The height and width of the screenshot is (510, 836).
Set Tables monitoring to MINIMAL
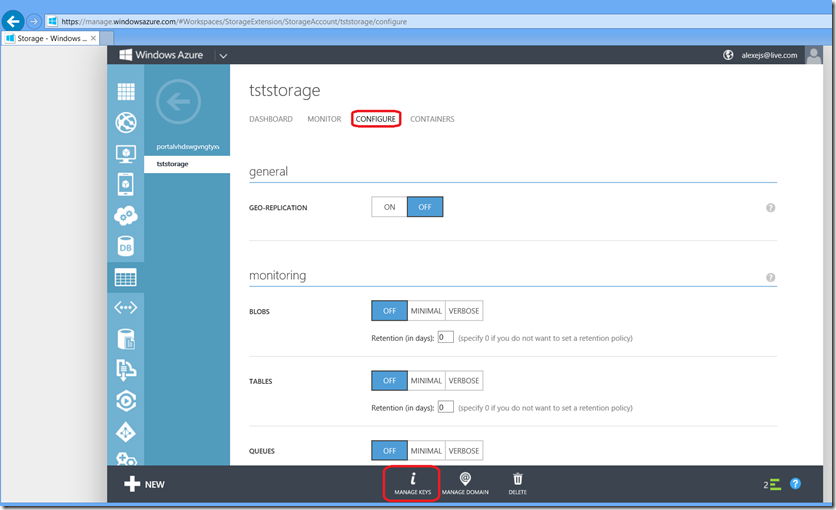pos(426,381)
